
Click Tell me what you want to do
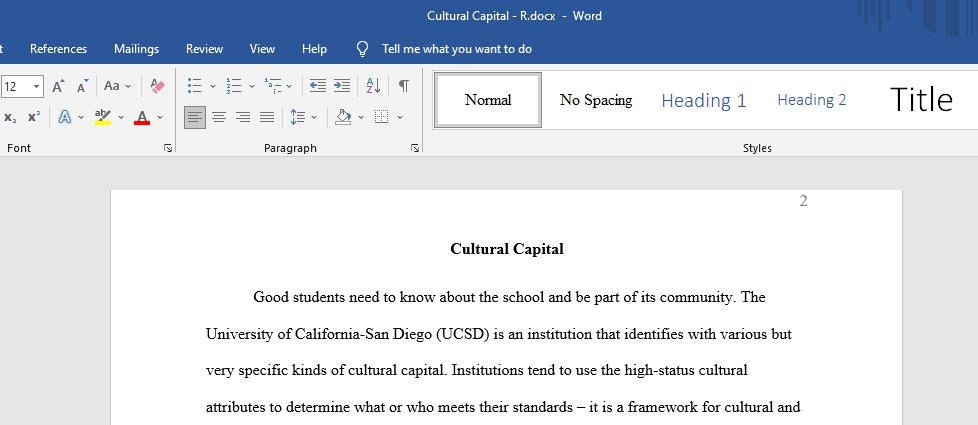coord(457,49)
